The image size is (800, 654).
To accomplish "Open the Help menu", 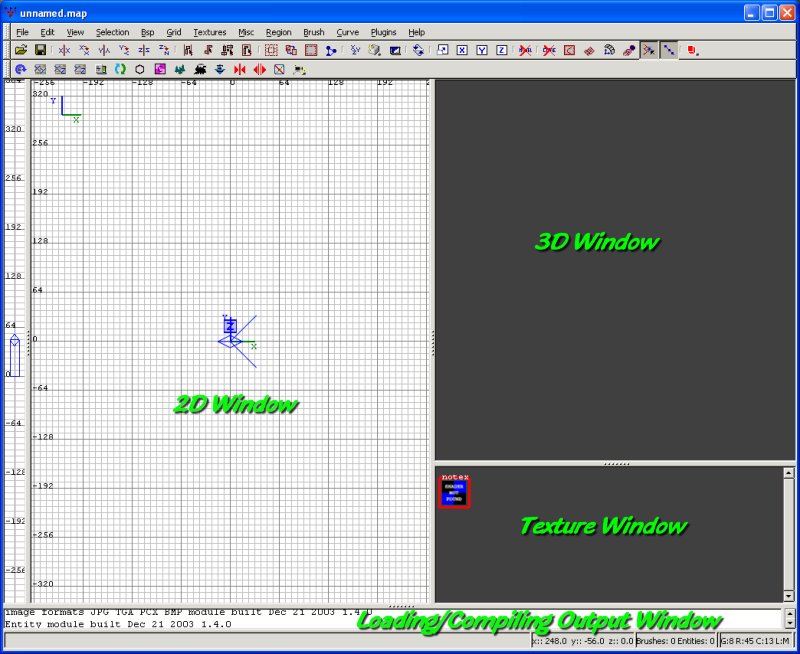I will tap(416, 32).
